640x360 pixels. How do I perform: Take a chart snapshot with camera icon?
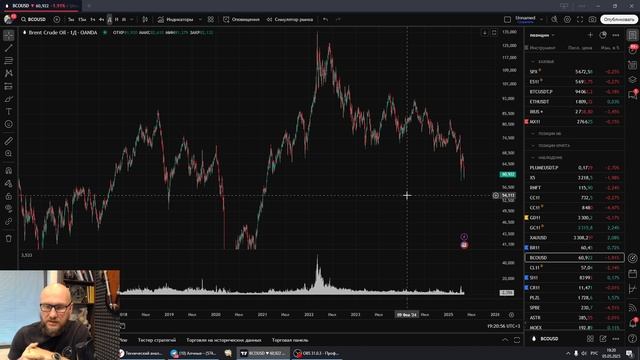(x=592, y=19)
